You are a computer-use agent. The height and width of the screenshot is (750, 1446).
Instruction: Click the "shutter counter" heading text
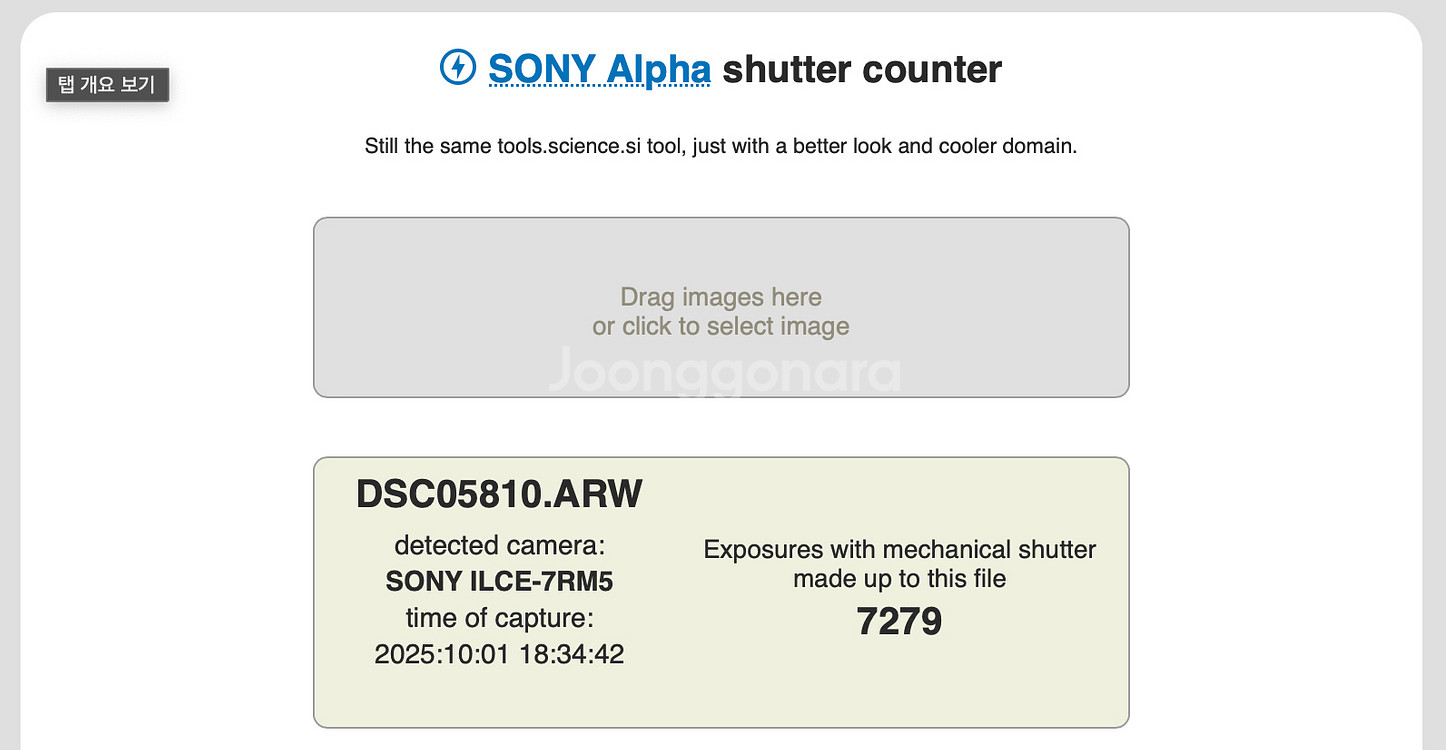[861, 69]
